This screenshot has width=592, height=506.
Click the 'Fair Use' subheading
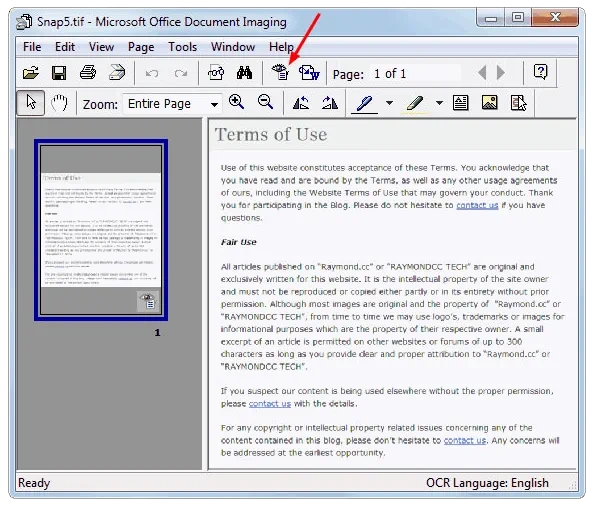point(239,242)
